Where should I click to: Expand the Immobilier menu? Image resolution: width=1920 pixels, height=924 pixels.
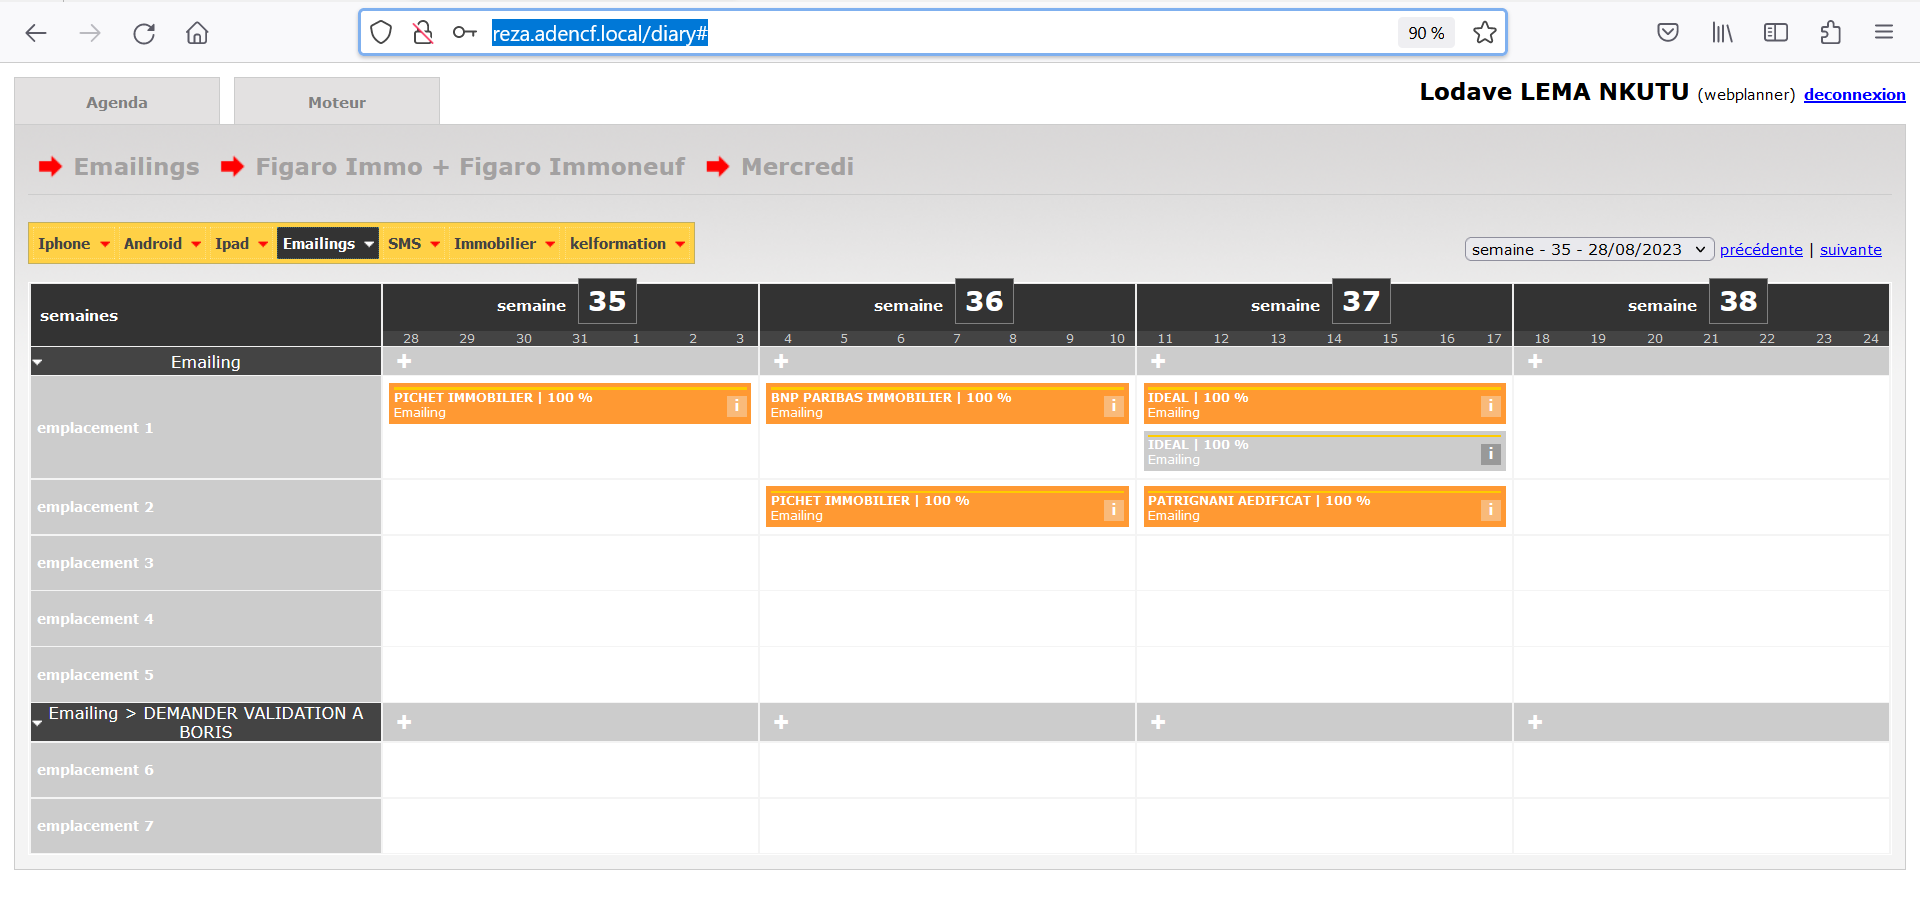pyautogui.click(x=503, y=244)
